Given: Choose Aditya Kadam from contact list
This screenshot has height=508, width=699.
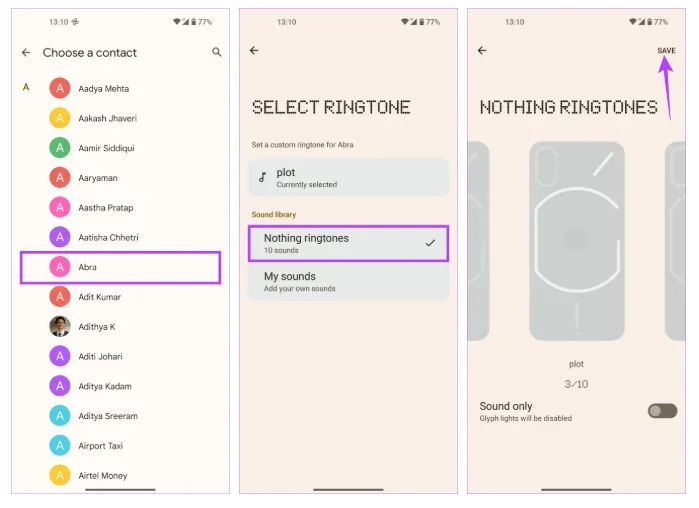Looking at the screenshot, I should pos(105,387).
